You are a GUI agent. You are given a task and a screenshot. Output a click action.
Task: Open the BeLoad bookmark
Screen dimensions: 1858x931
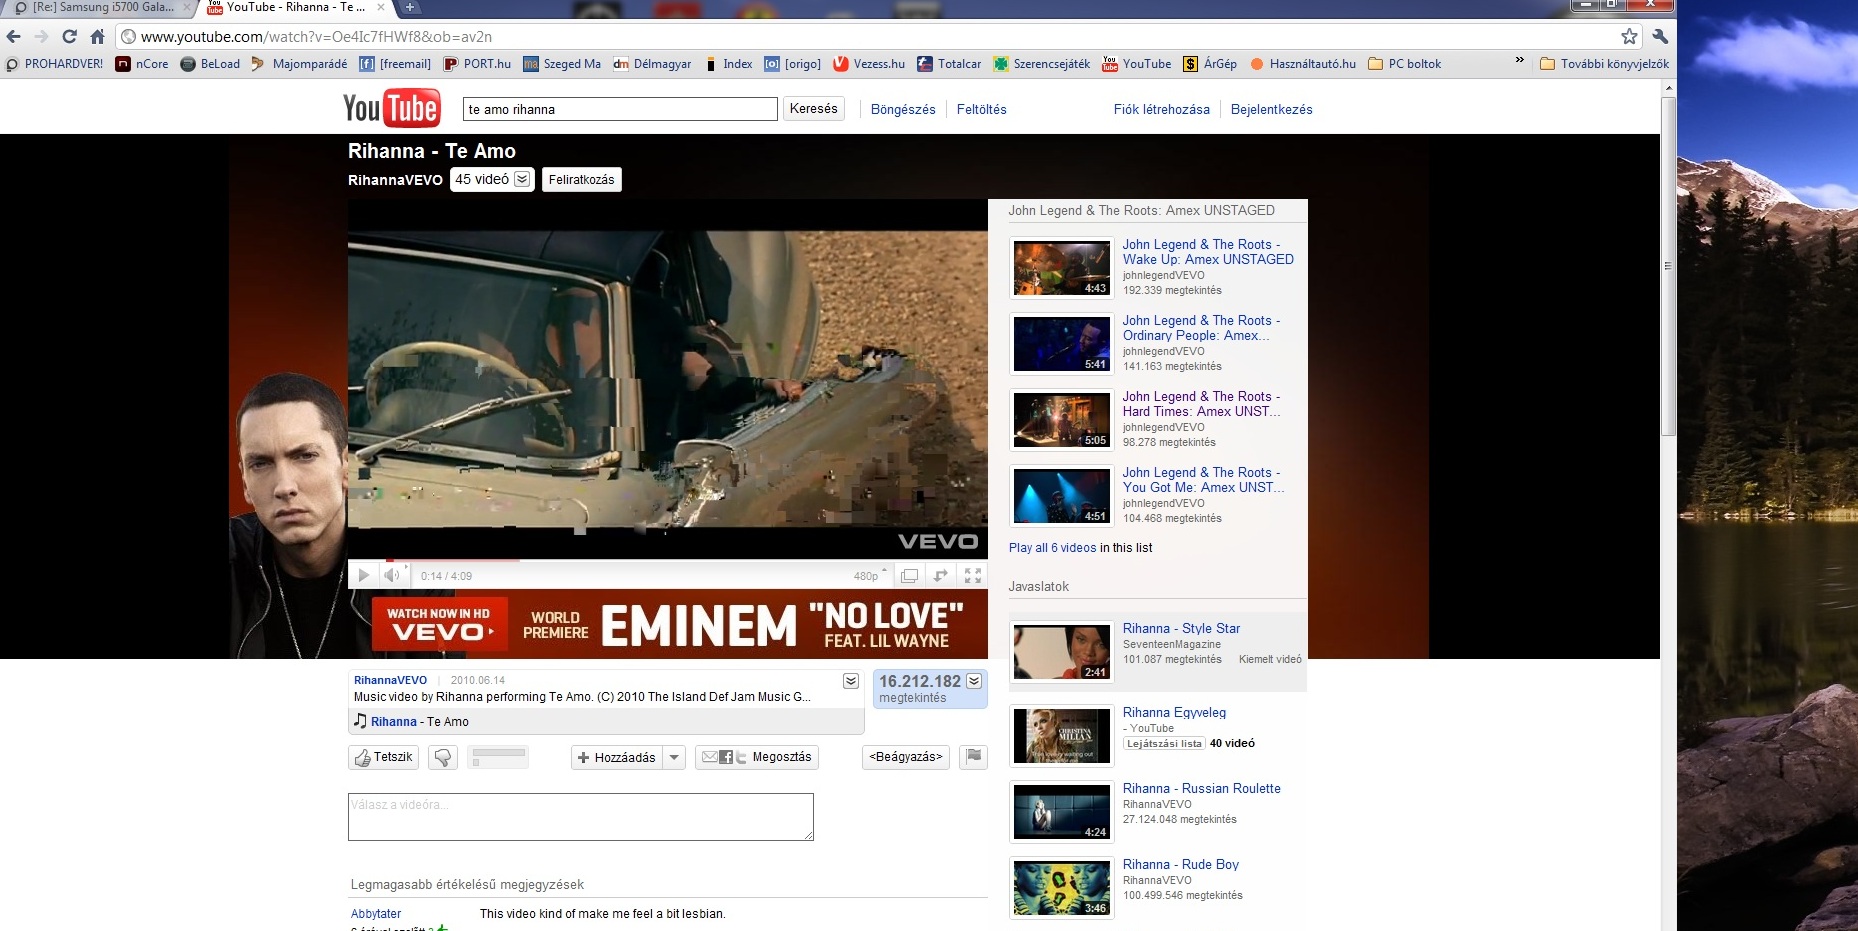click(211, 64)
